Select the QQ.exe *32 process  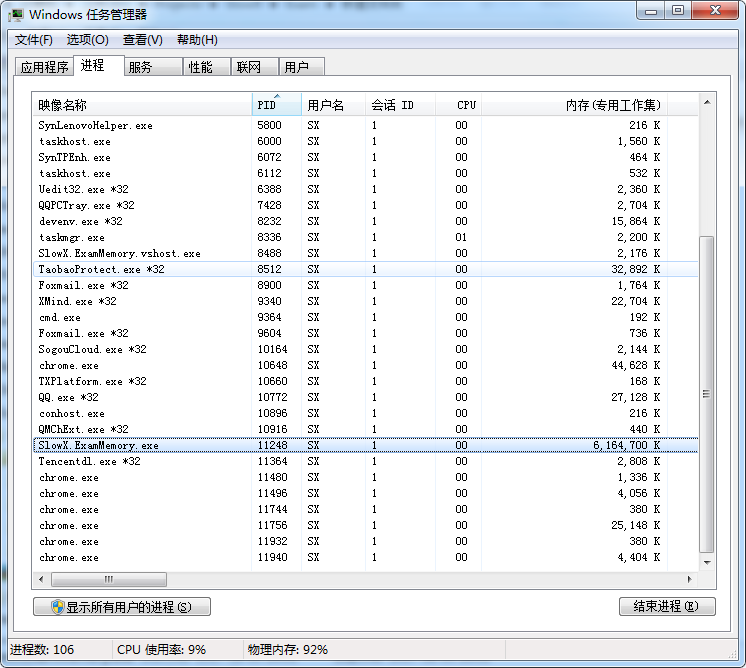tap(365, 397)
